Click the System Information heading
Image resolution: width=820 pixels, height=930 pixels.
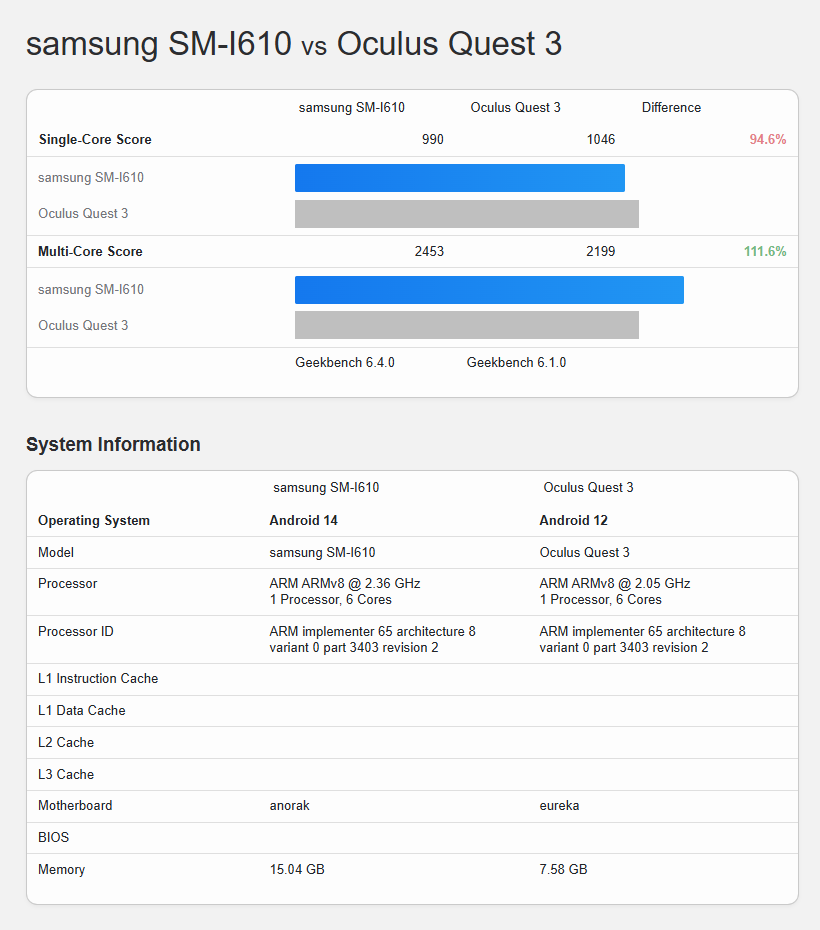(x=113, y=444)
